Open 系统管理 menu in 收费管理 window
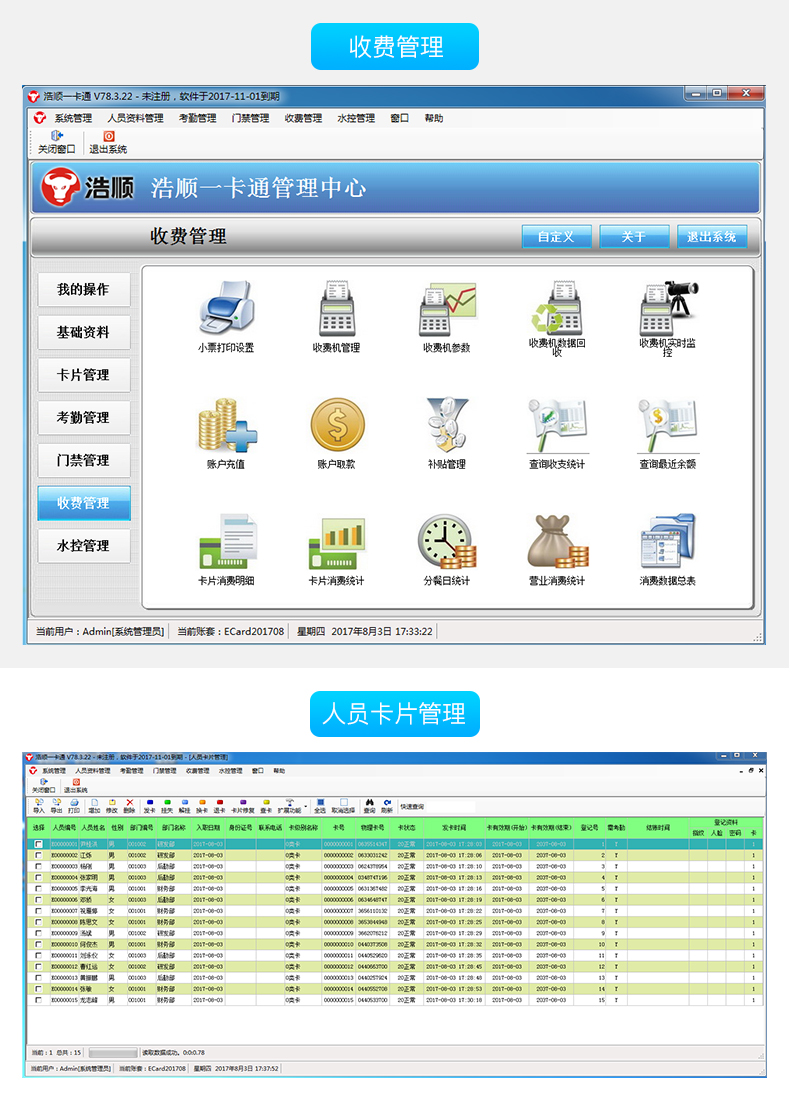The width and height of the screenshot is (790, 1101). [73, 118]
